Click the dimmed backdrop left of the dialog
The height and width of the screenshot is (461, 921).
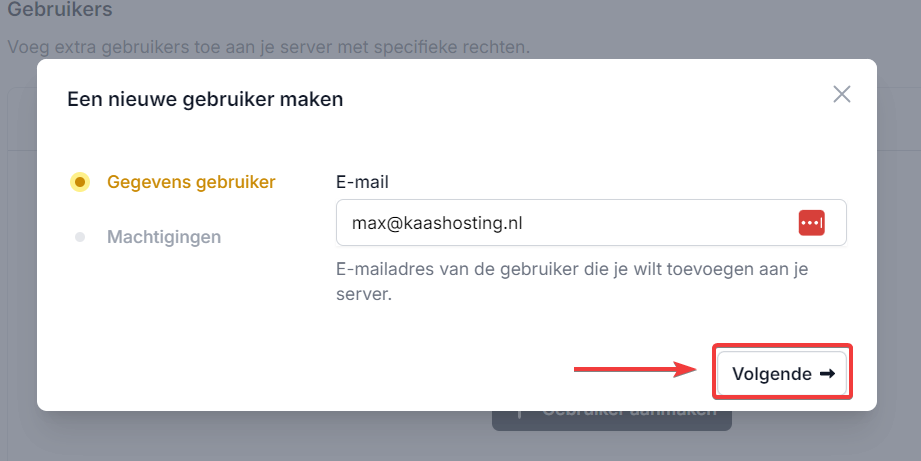[x=18, y=250]
